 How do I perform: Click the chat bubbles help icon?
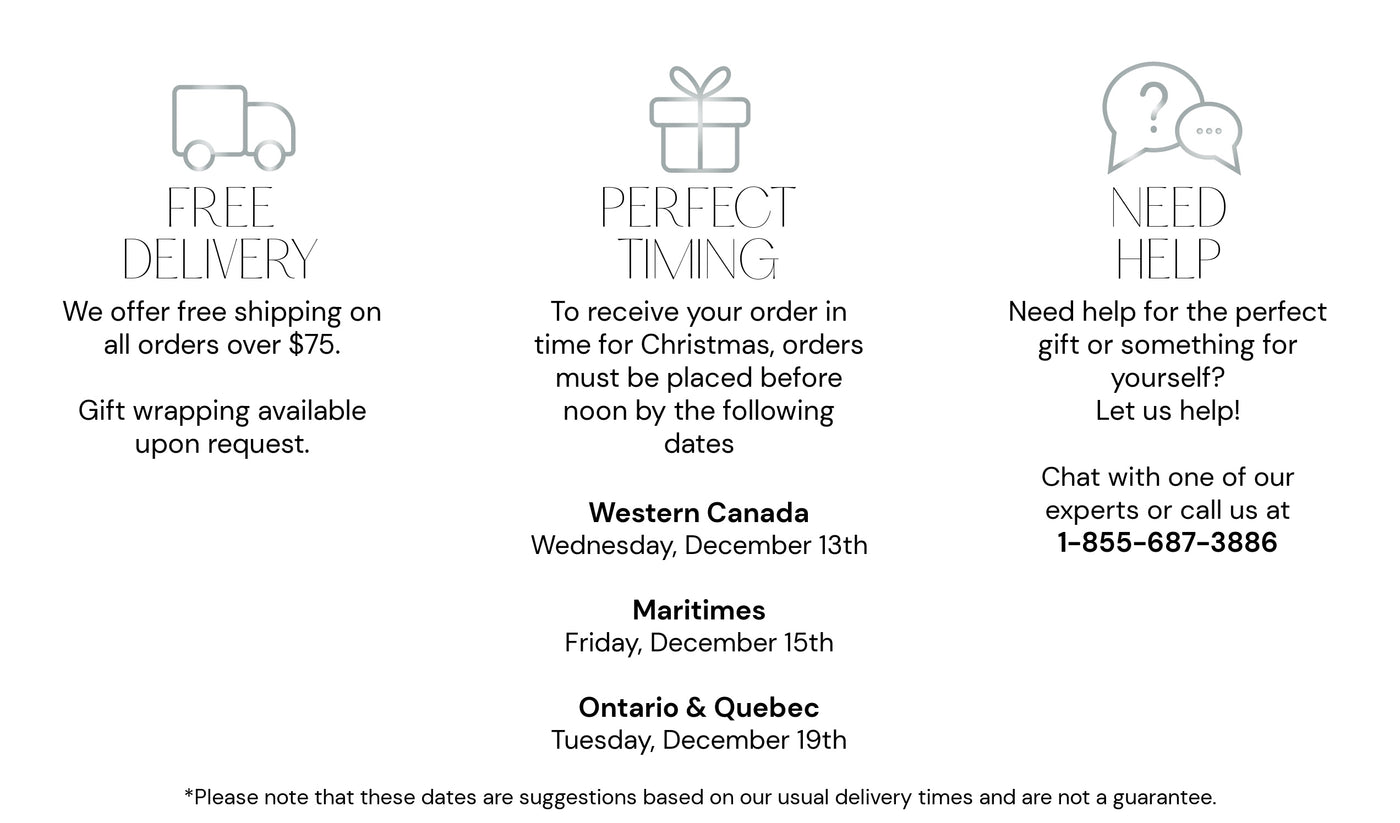pos(1172,118)
